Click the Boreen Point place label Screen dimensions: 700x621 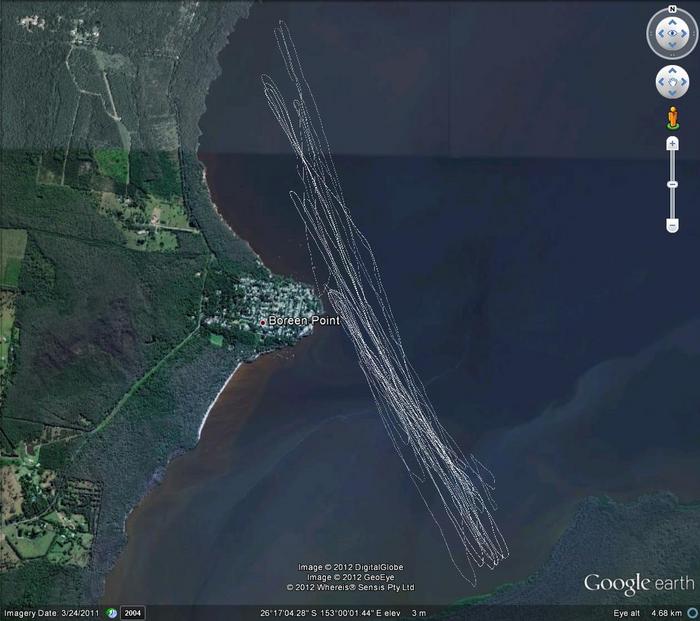(304, 321)
